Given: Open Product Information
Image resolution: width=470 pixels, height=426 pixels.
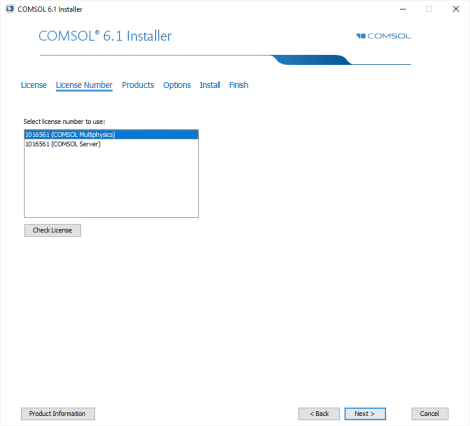Looking at the screenshot, I should (58, 414).
